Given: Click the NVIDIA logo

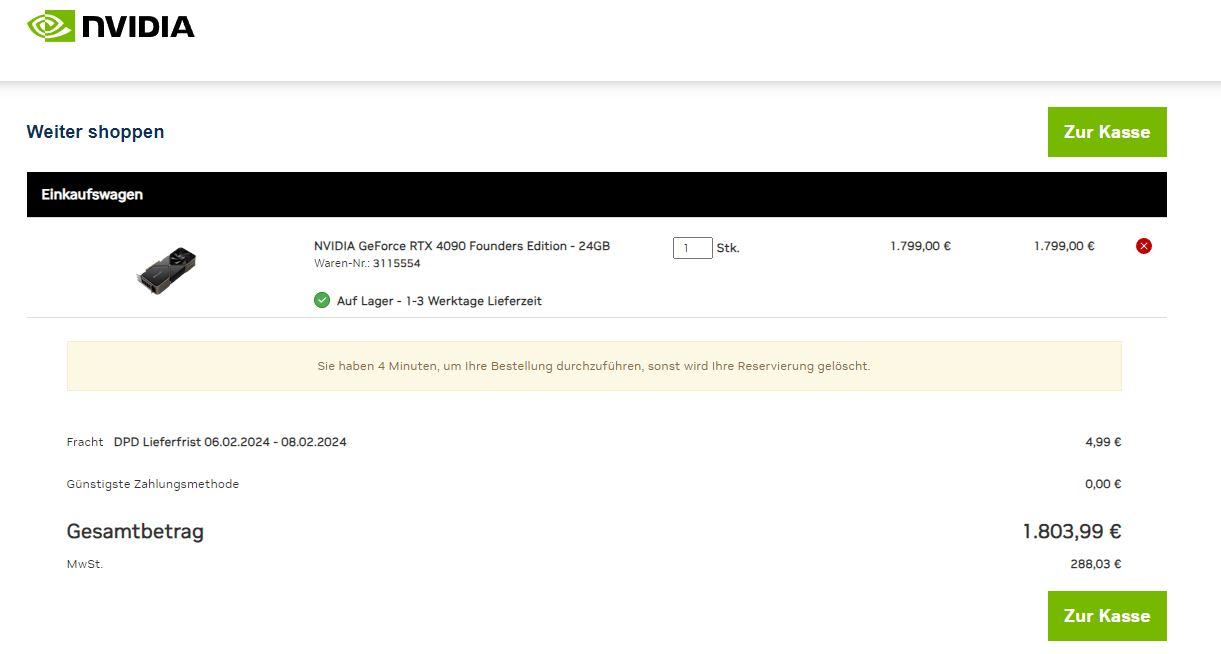Looking at the screenshot, I should click(x=111, y=26).
